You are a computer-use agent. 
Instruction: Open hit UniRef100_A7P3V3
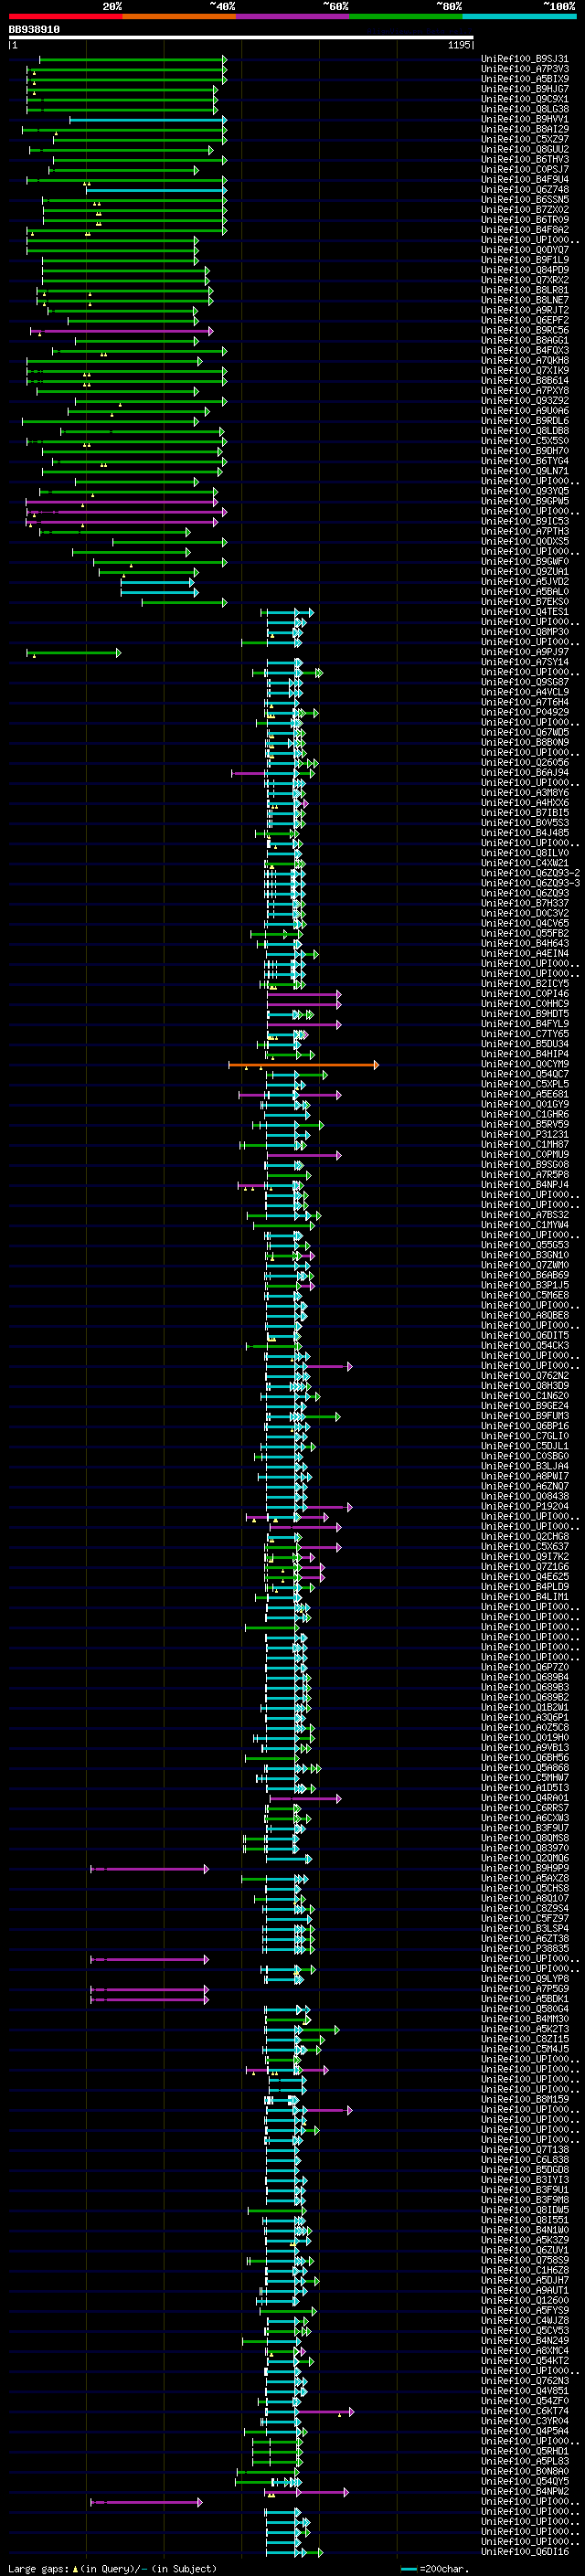(525, 69)
